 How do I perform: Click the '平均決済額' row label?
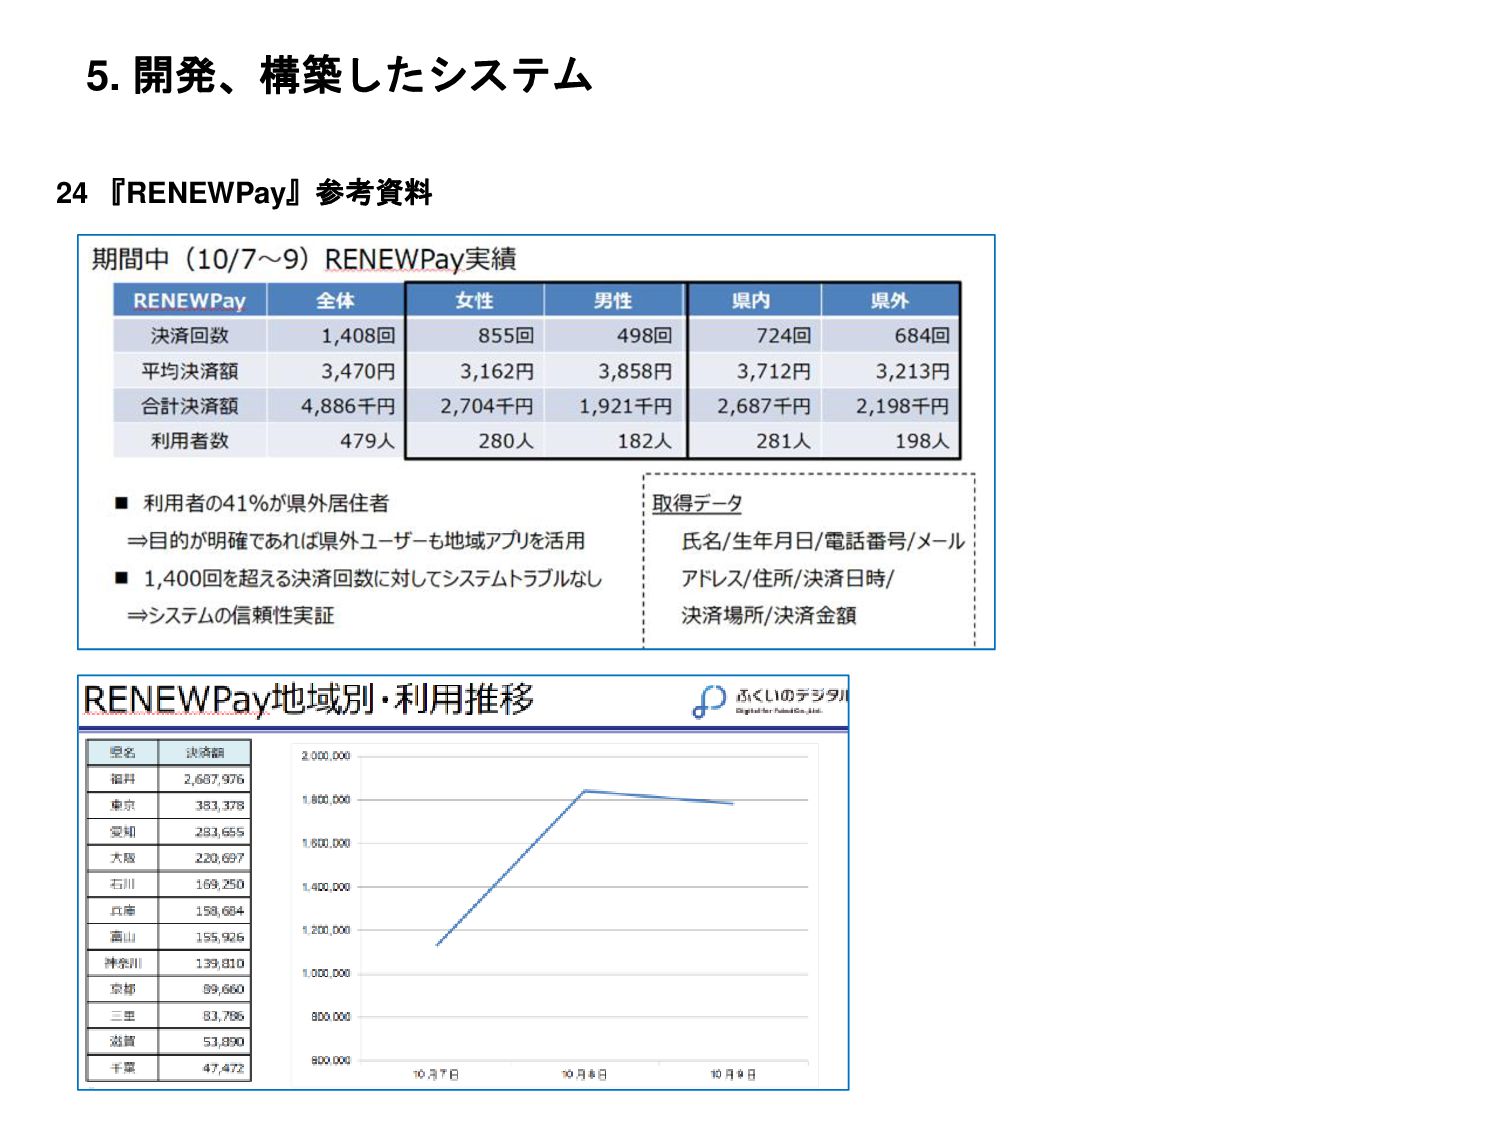pyautogui.click(x=189, y=371)
